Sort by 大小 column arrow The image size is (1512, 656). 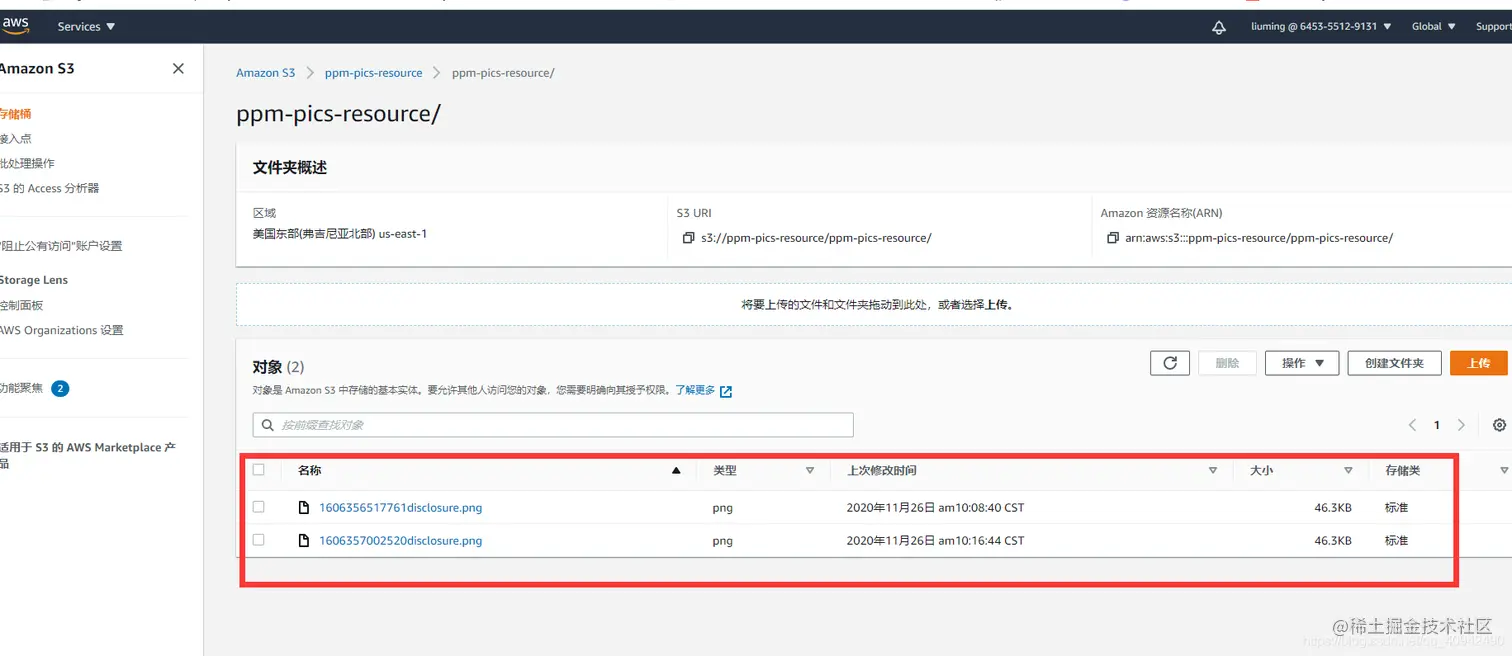(x=1348, y=470)
